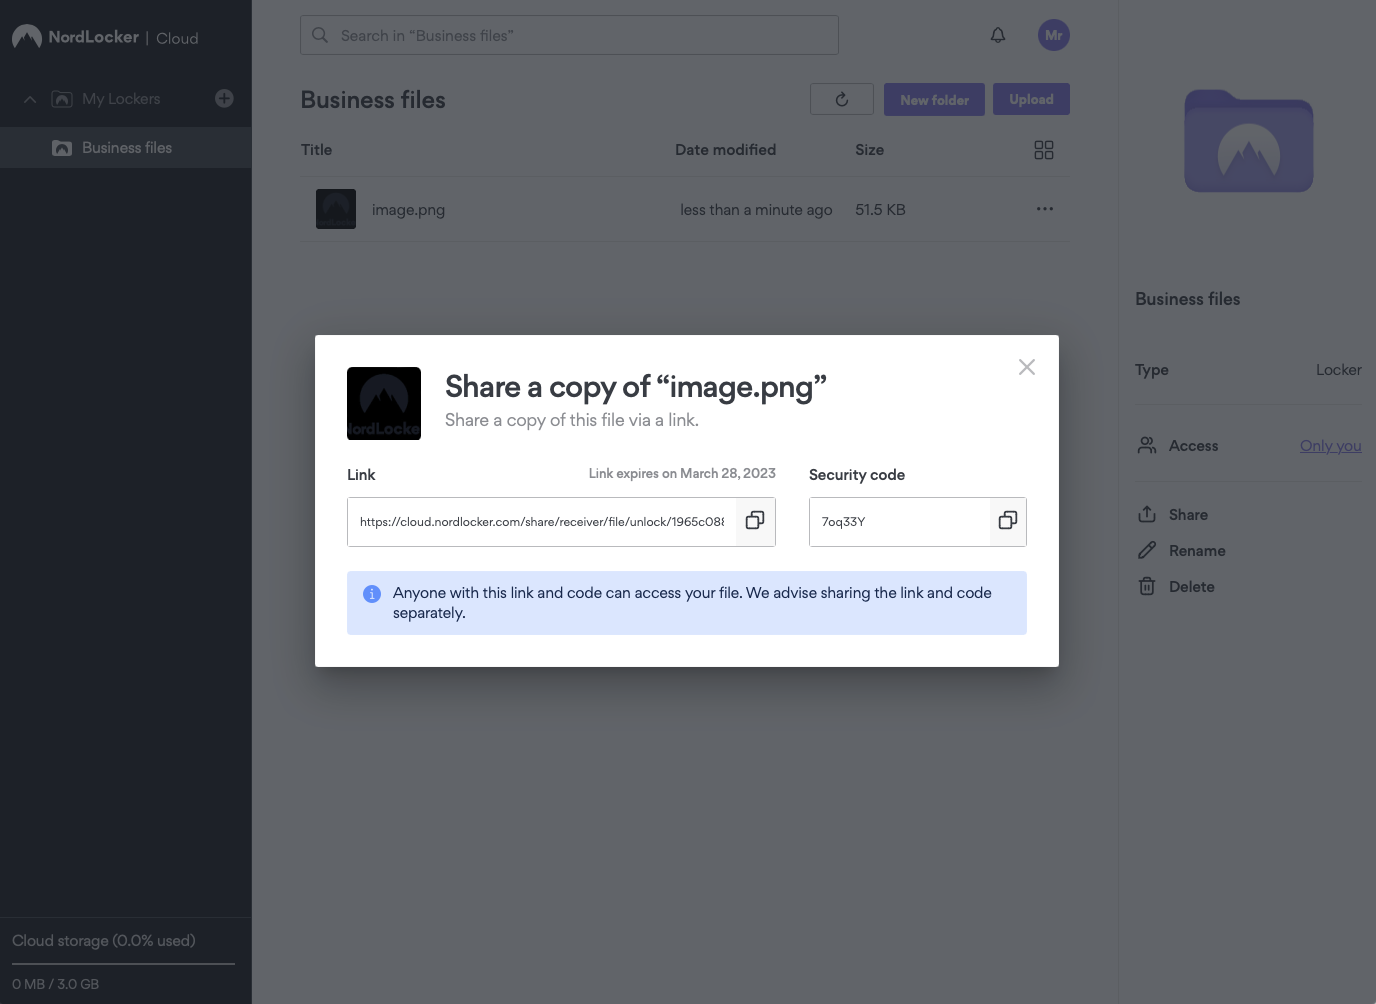Open options menu for image.png

[x=1044, y=209]
